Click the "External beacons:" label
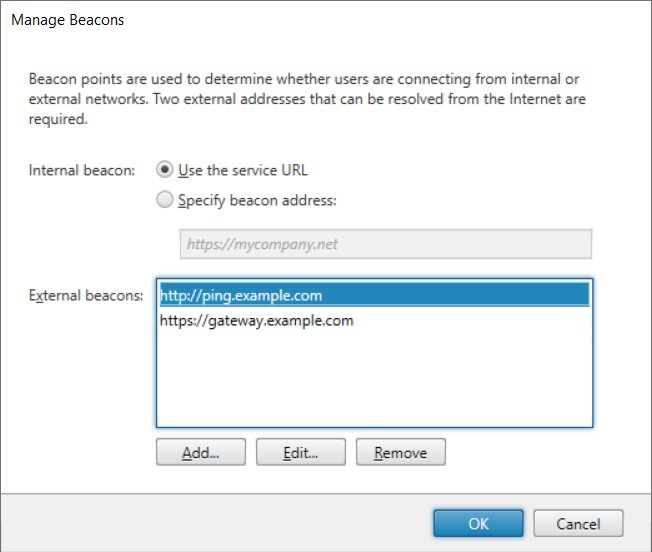This screenshot has width=652, height=552. coord(86,296)
